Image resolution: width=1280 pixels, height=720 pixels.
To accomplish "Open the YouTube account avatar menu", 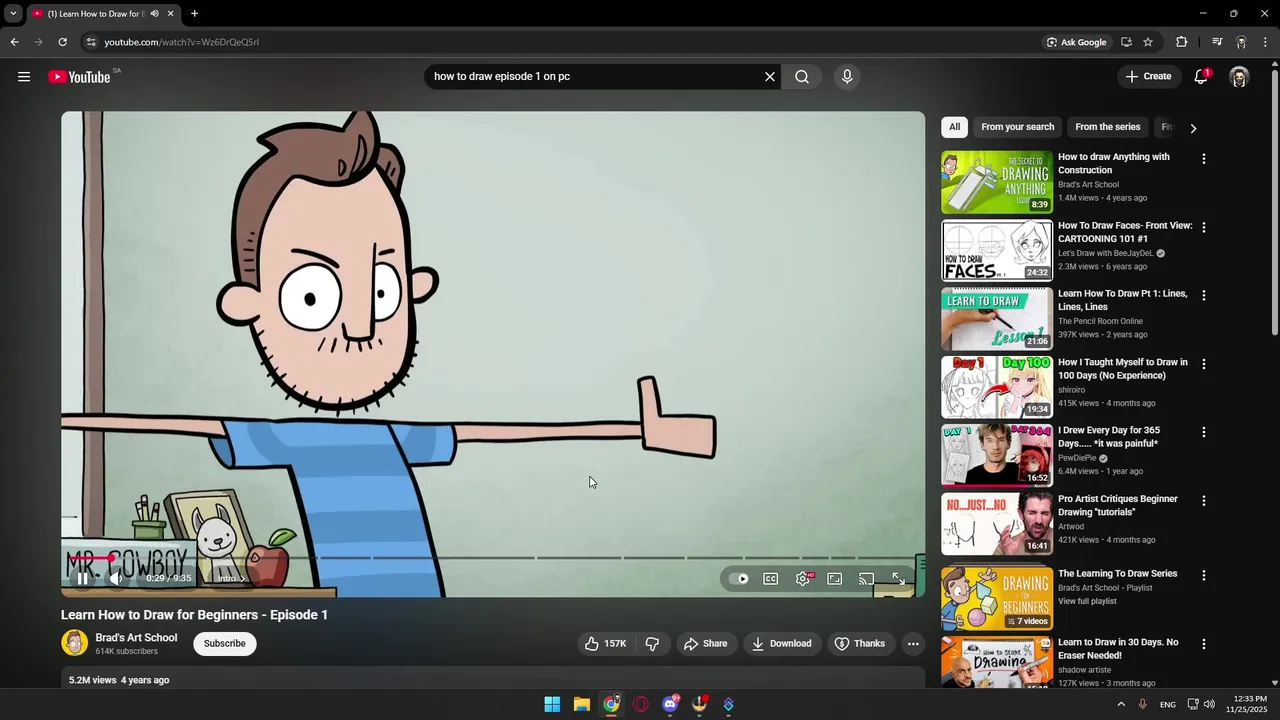I will tap(1239, 77).
